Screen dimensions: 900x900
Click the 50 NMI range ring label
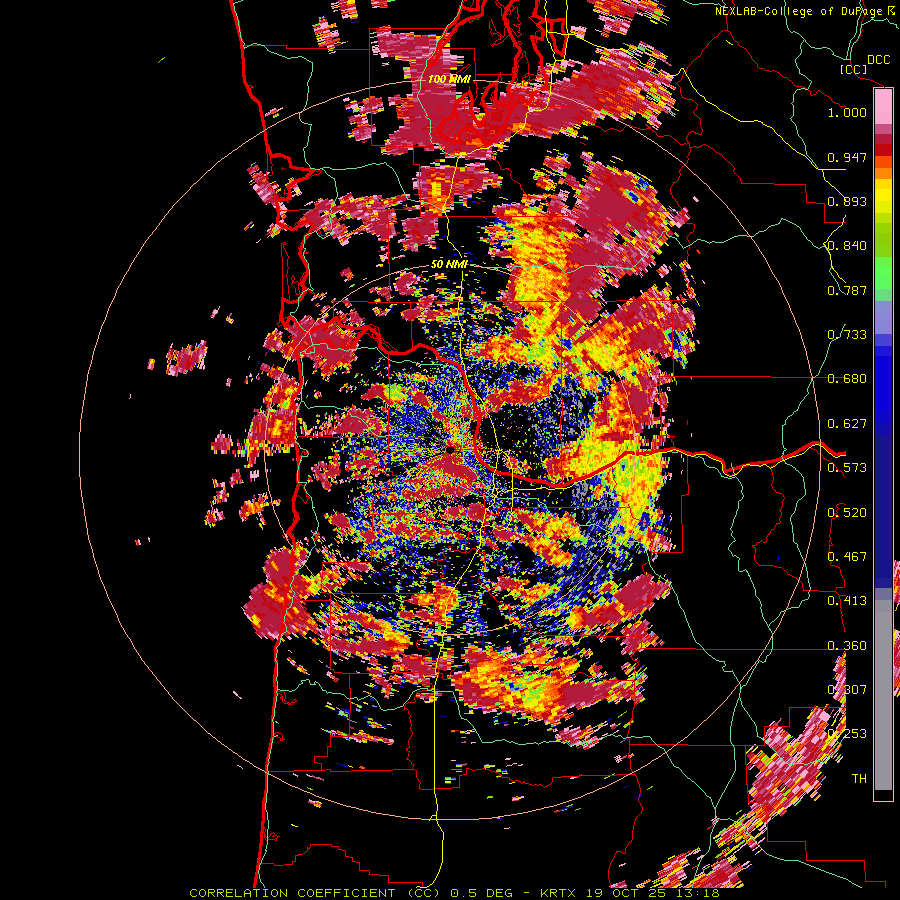449,265
